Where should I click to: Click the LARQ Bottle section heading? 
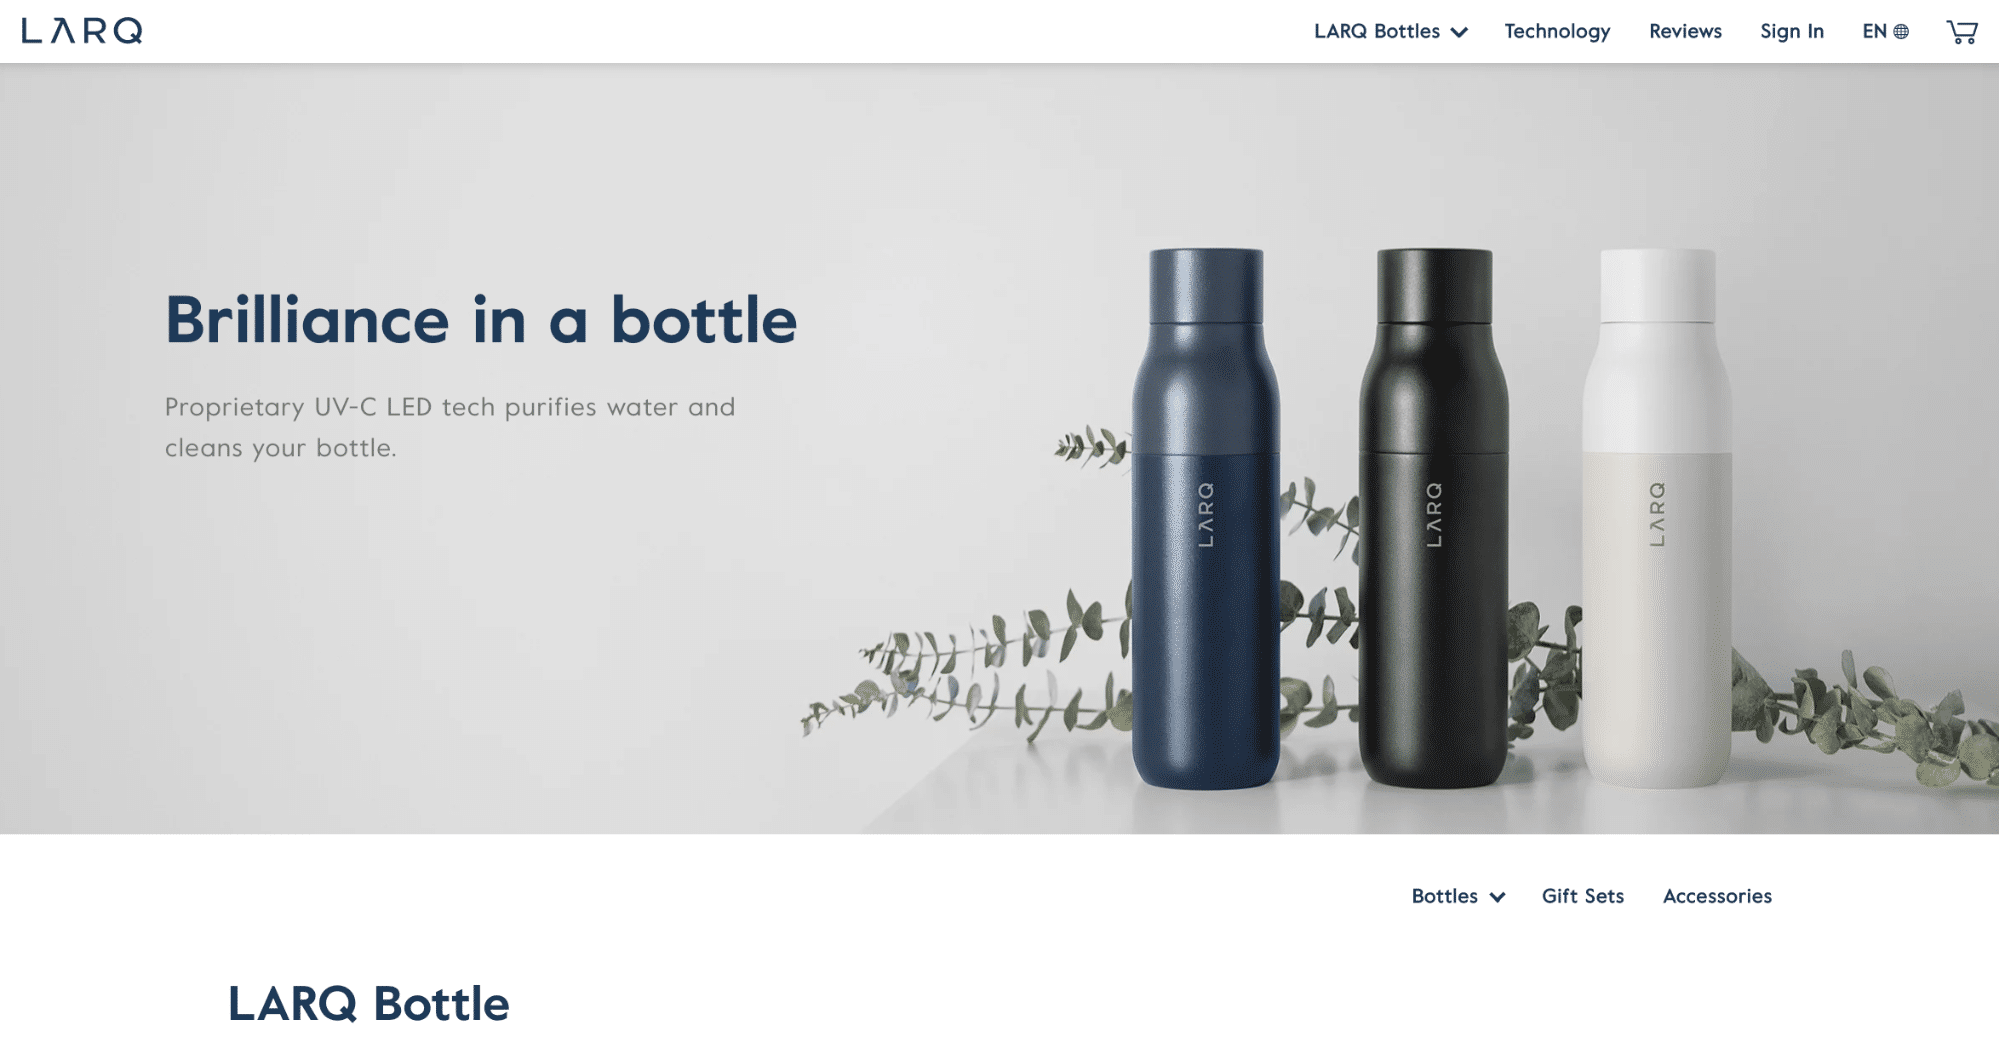(x=369, y=1004)
